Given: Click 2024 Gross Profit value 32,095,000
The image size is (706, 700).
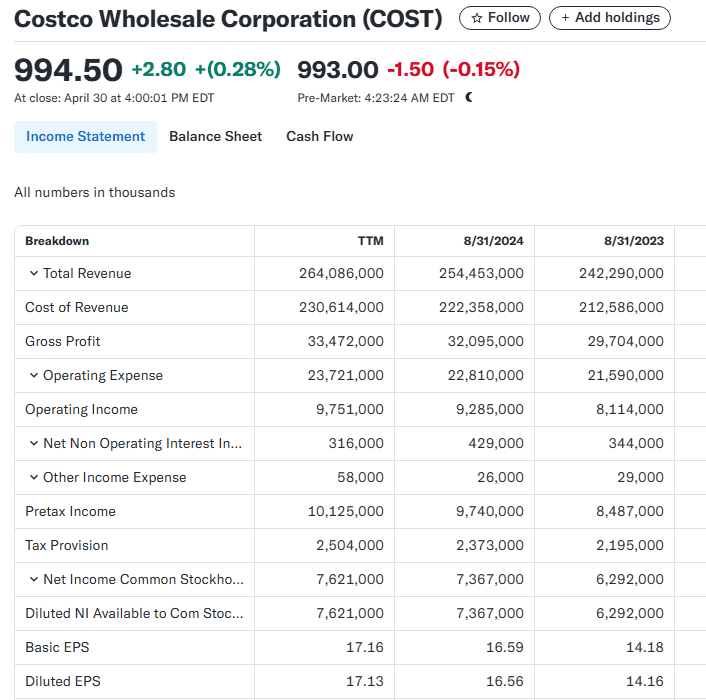Looking at the screenshot, I should tap(486, 341).
